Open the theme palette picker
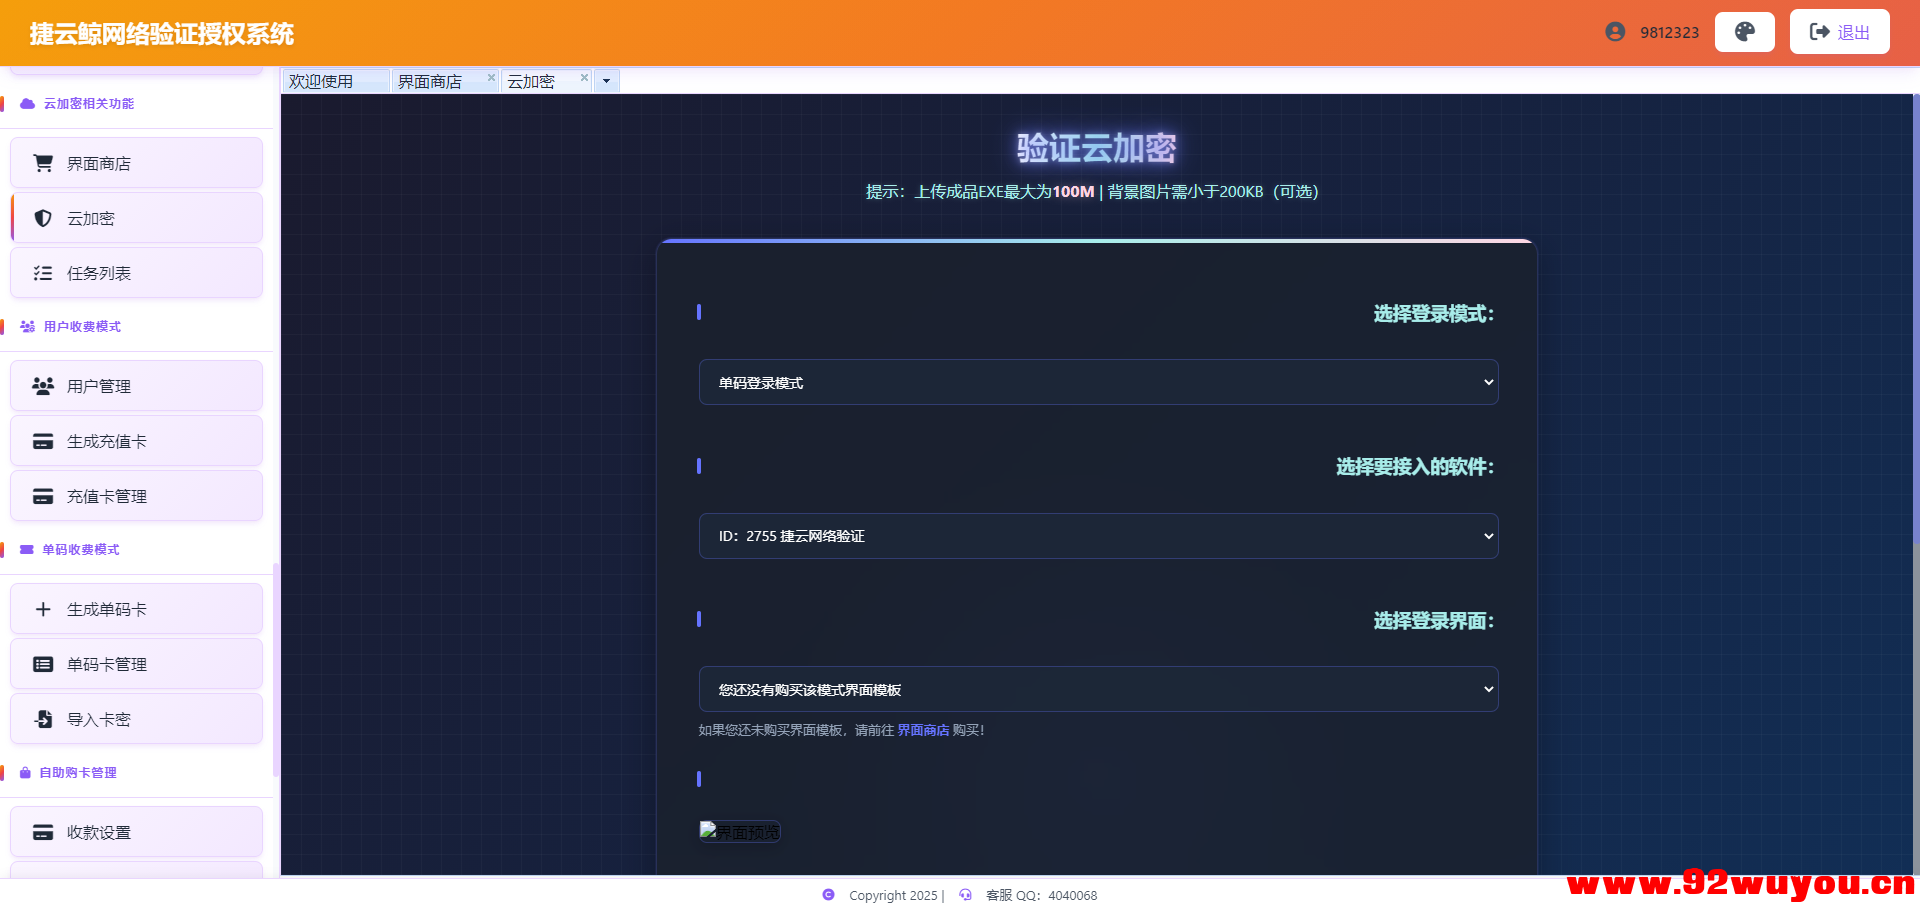Viewport: 1920px width, 907px height. pos(1744,31)
